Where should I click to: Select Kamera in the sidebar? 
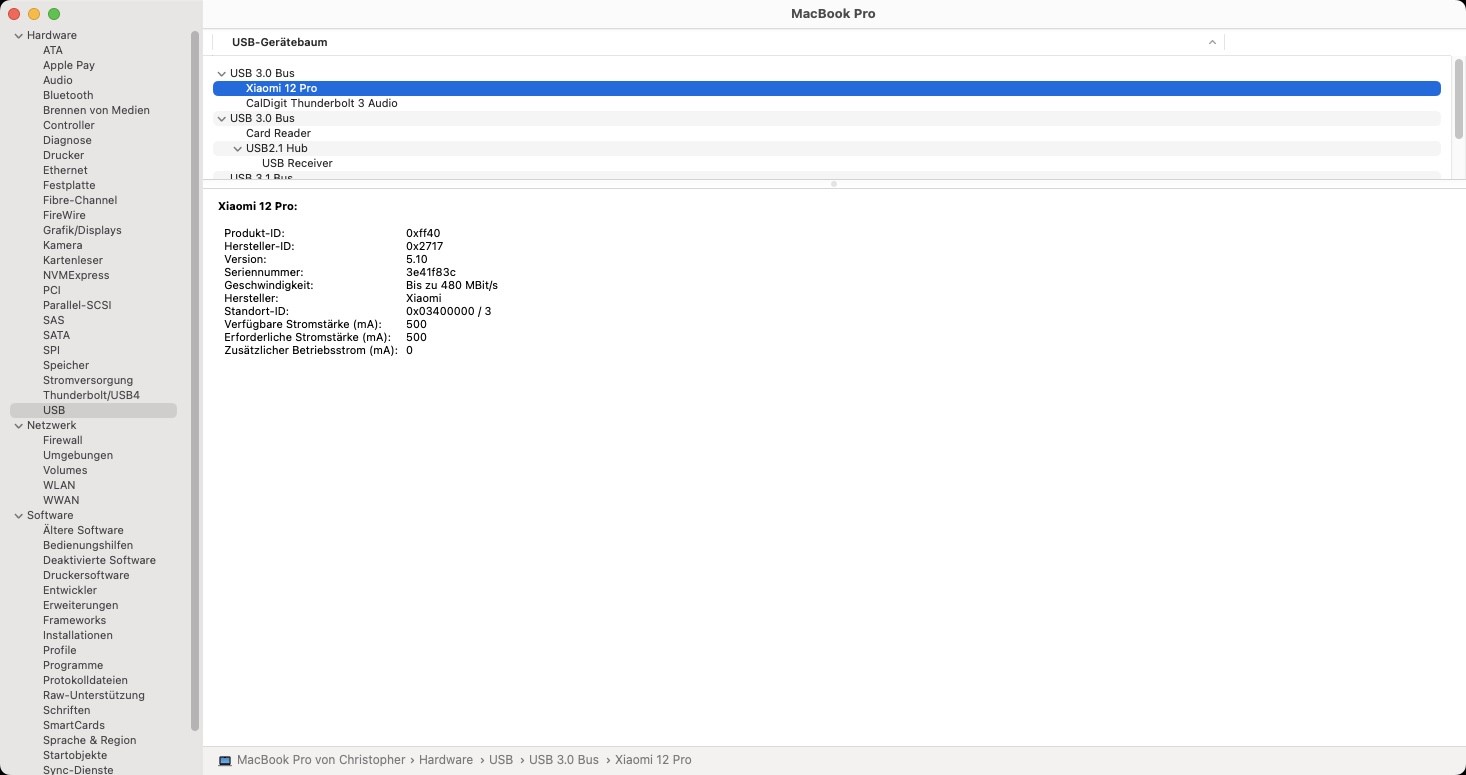[x=63, y=245]
